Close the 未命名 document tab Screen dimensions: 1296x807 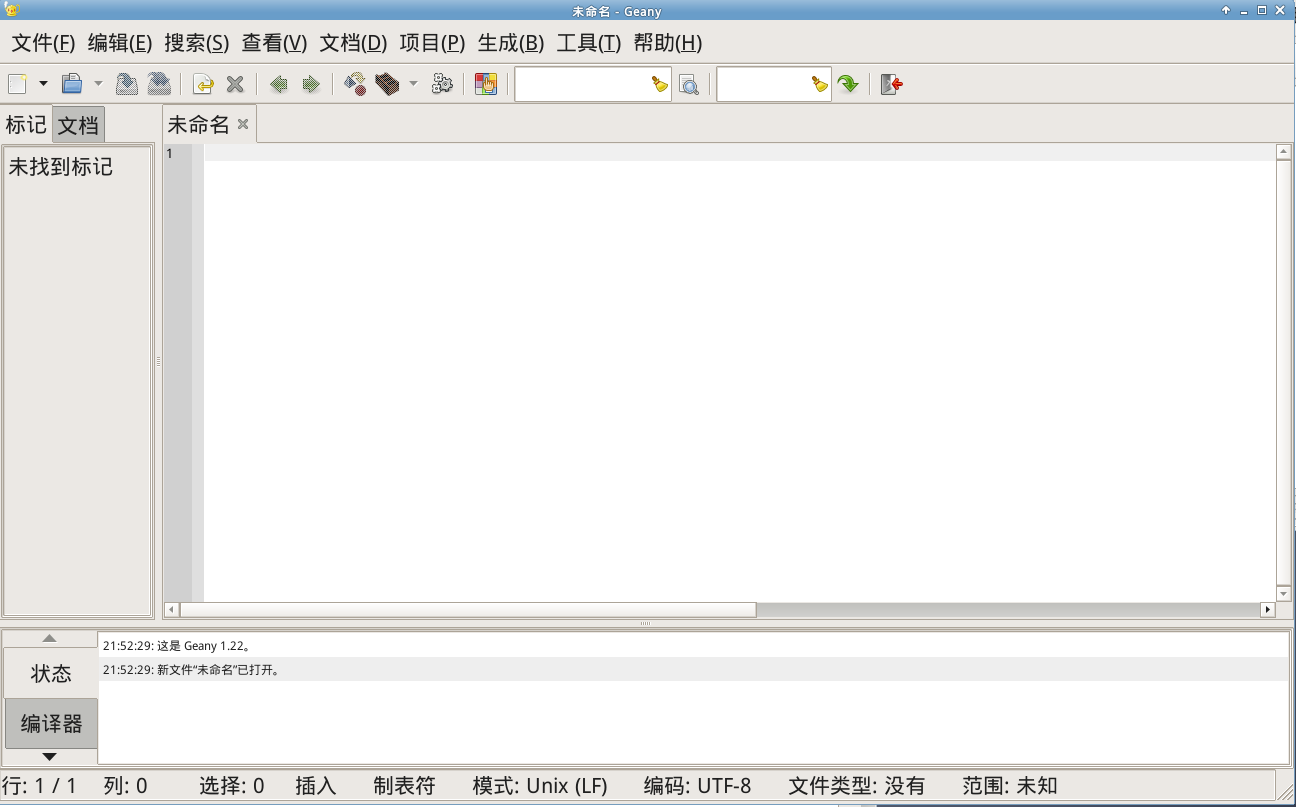point(242,125)
